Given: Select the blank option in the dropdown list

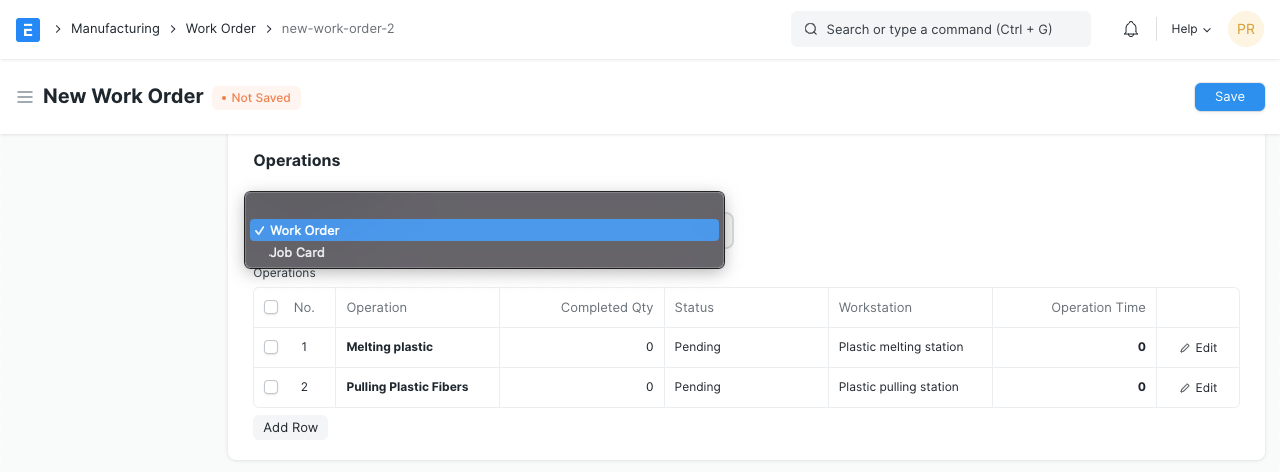Looking at the screenshot, I should pos(484,207).
